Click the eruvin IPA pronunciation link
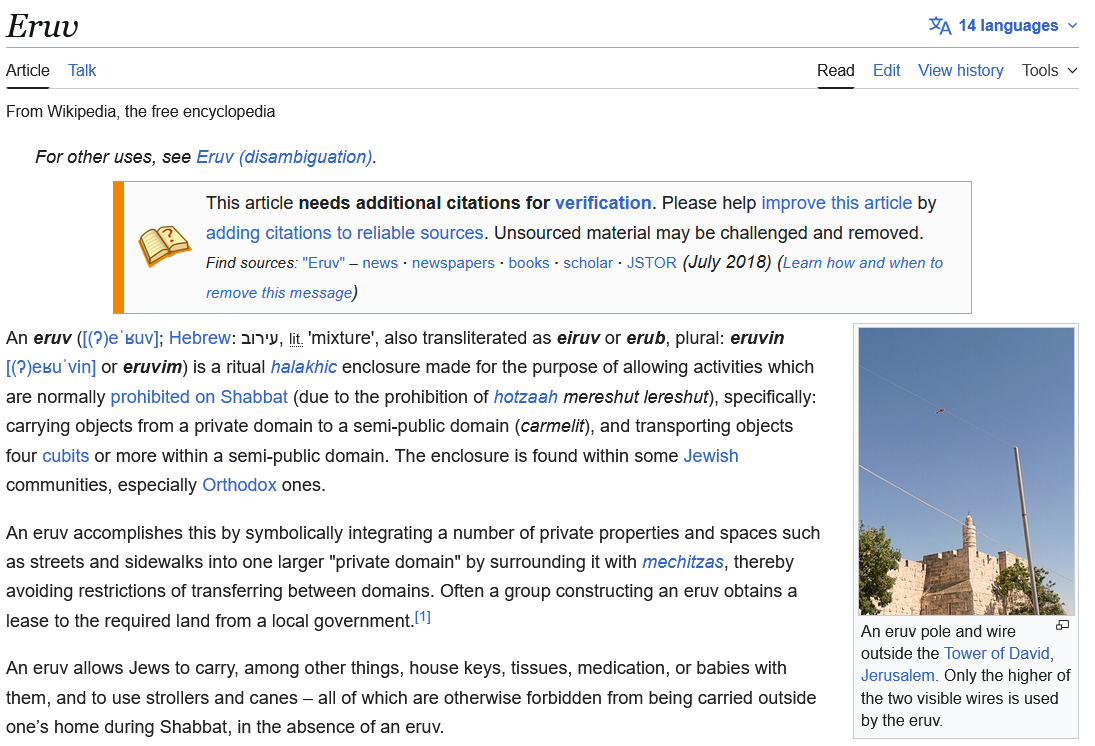 point(51,367)
